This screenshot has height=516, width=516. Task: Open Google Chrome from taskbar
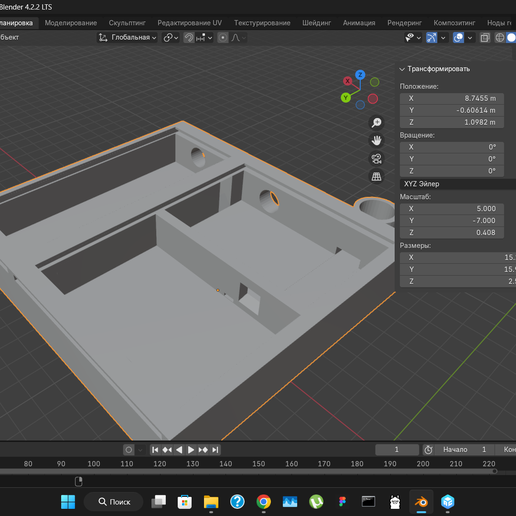(264, 502)
